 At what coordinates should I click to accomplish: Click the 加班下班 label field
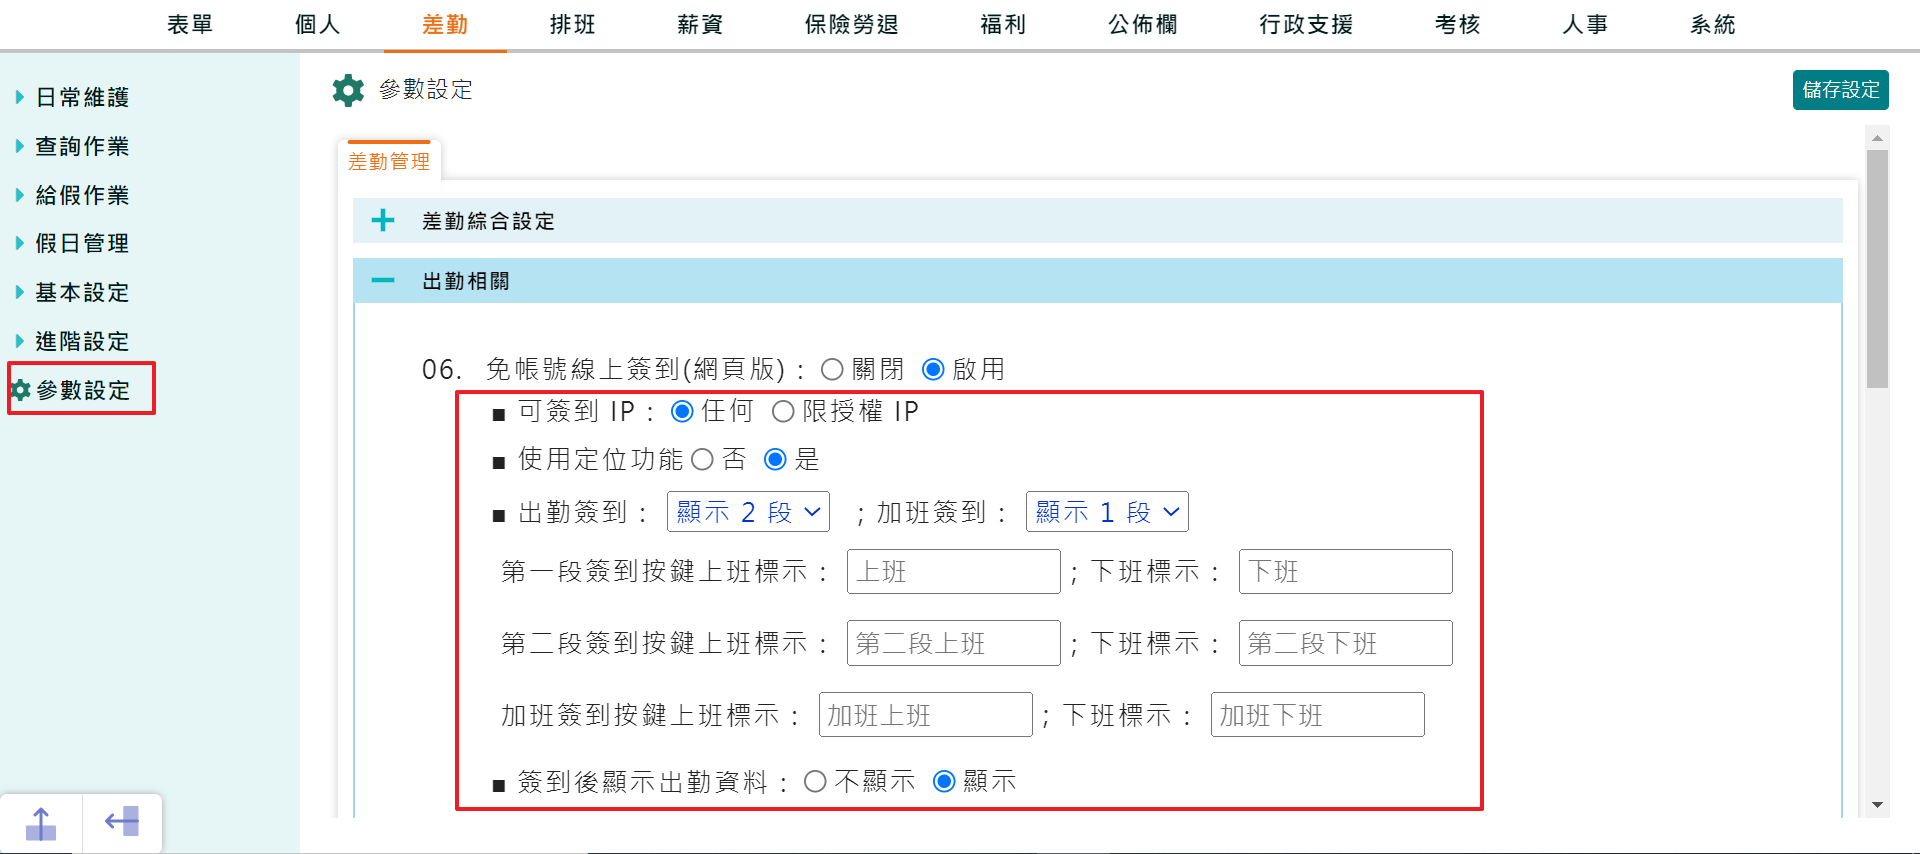coord(1318,715)
